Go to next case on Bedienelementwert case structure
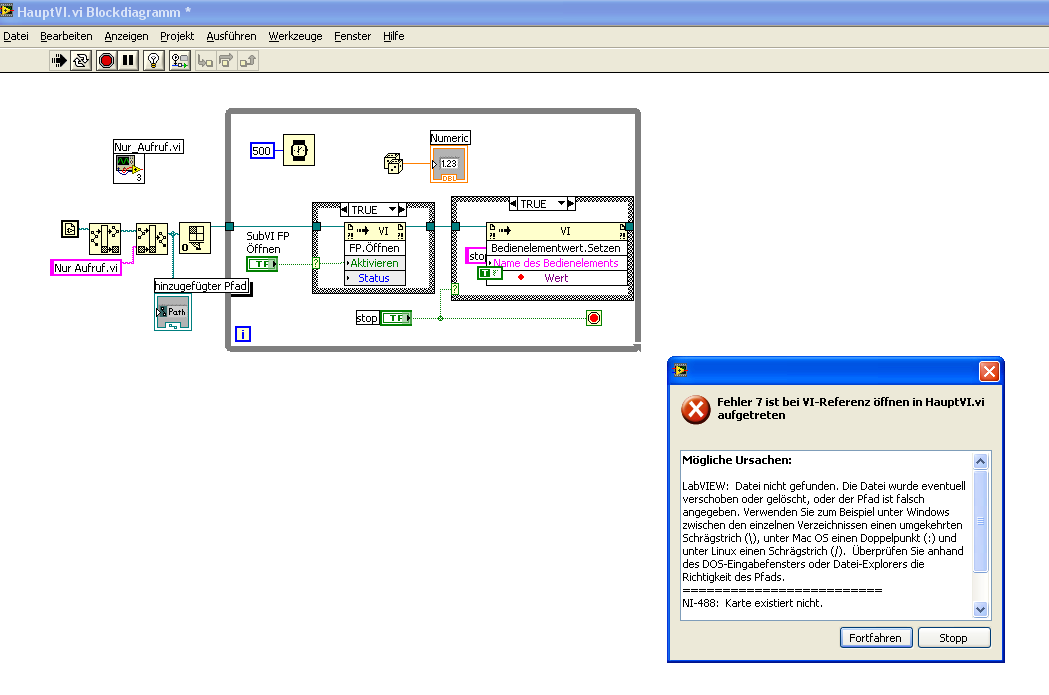The image size is (1049, 695). click(571, 204)
